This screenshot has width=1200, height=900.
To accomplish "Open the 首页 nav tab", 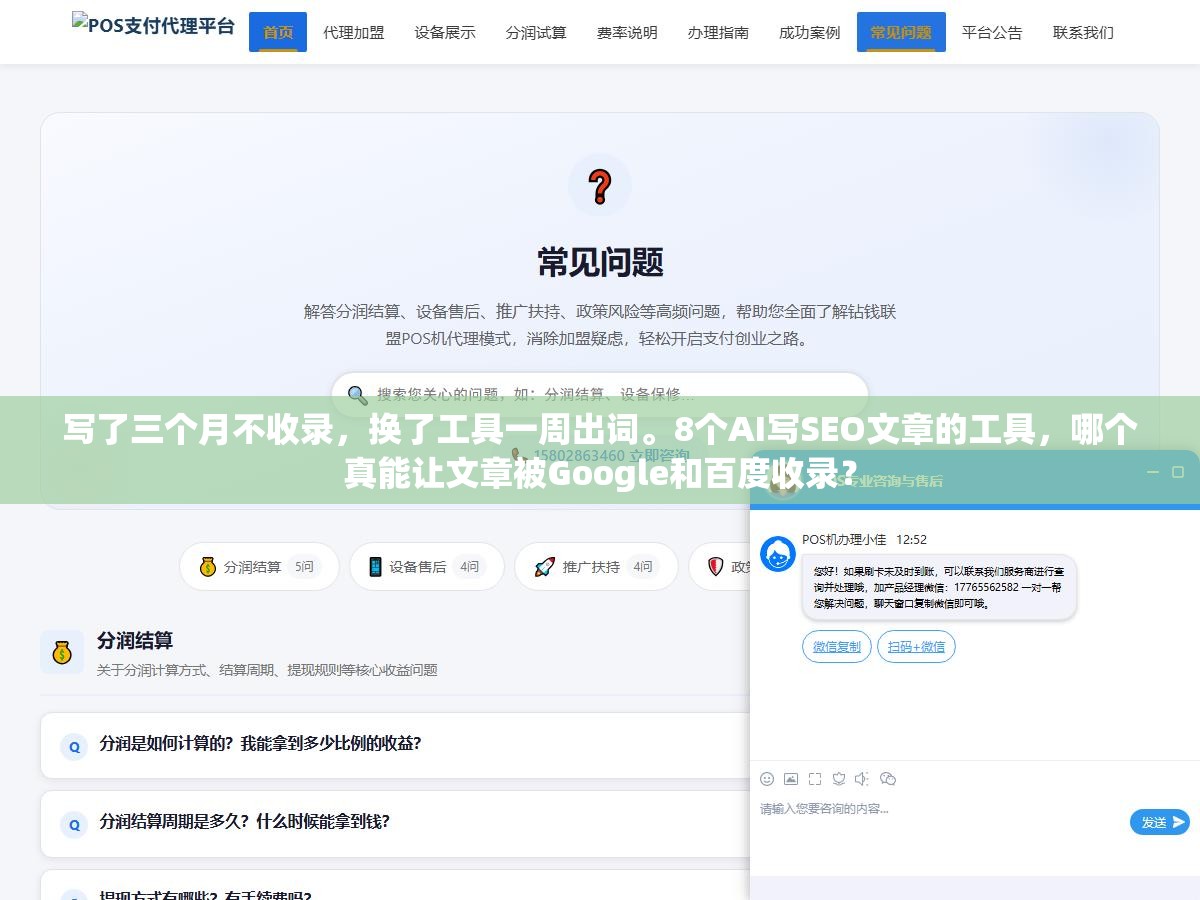I will point(278,32).
